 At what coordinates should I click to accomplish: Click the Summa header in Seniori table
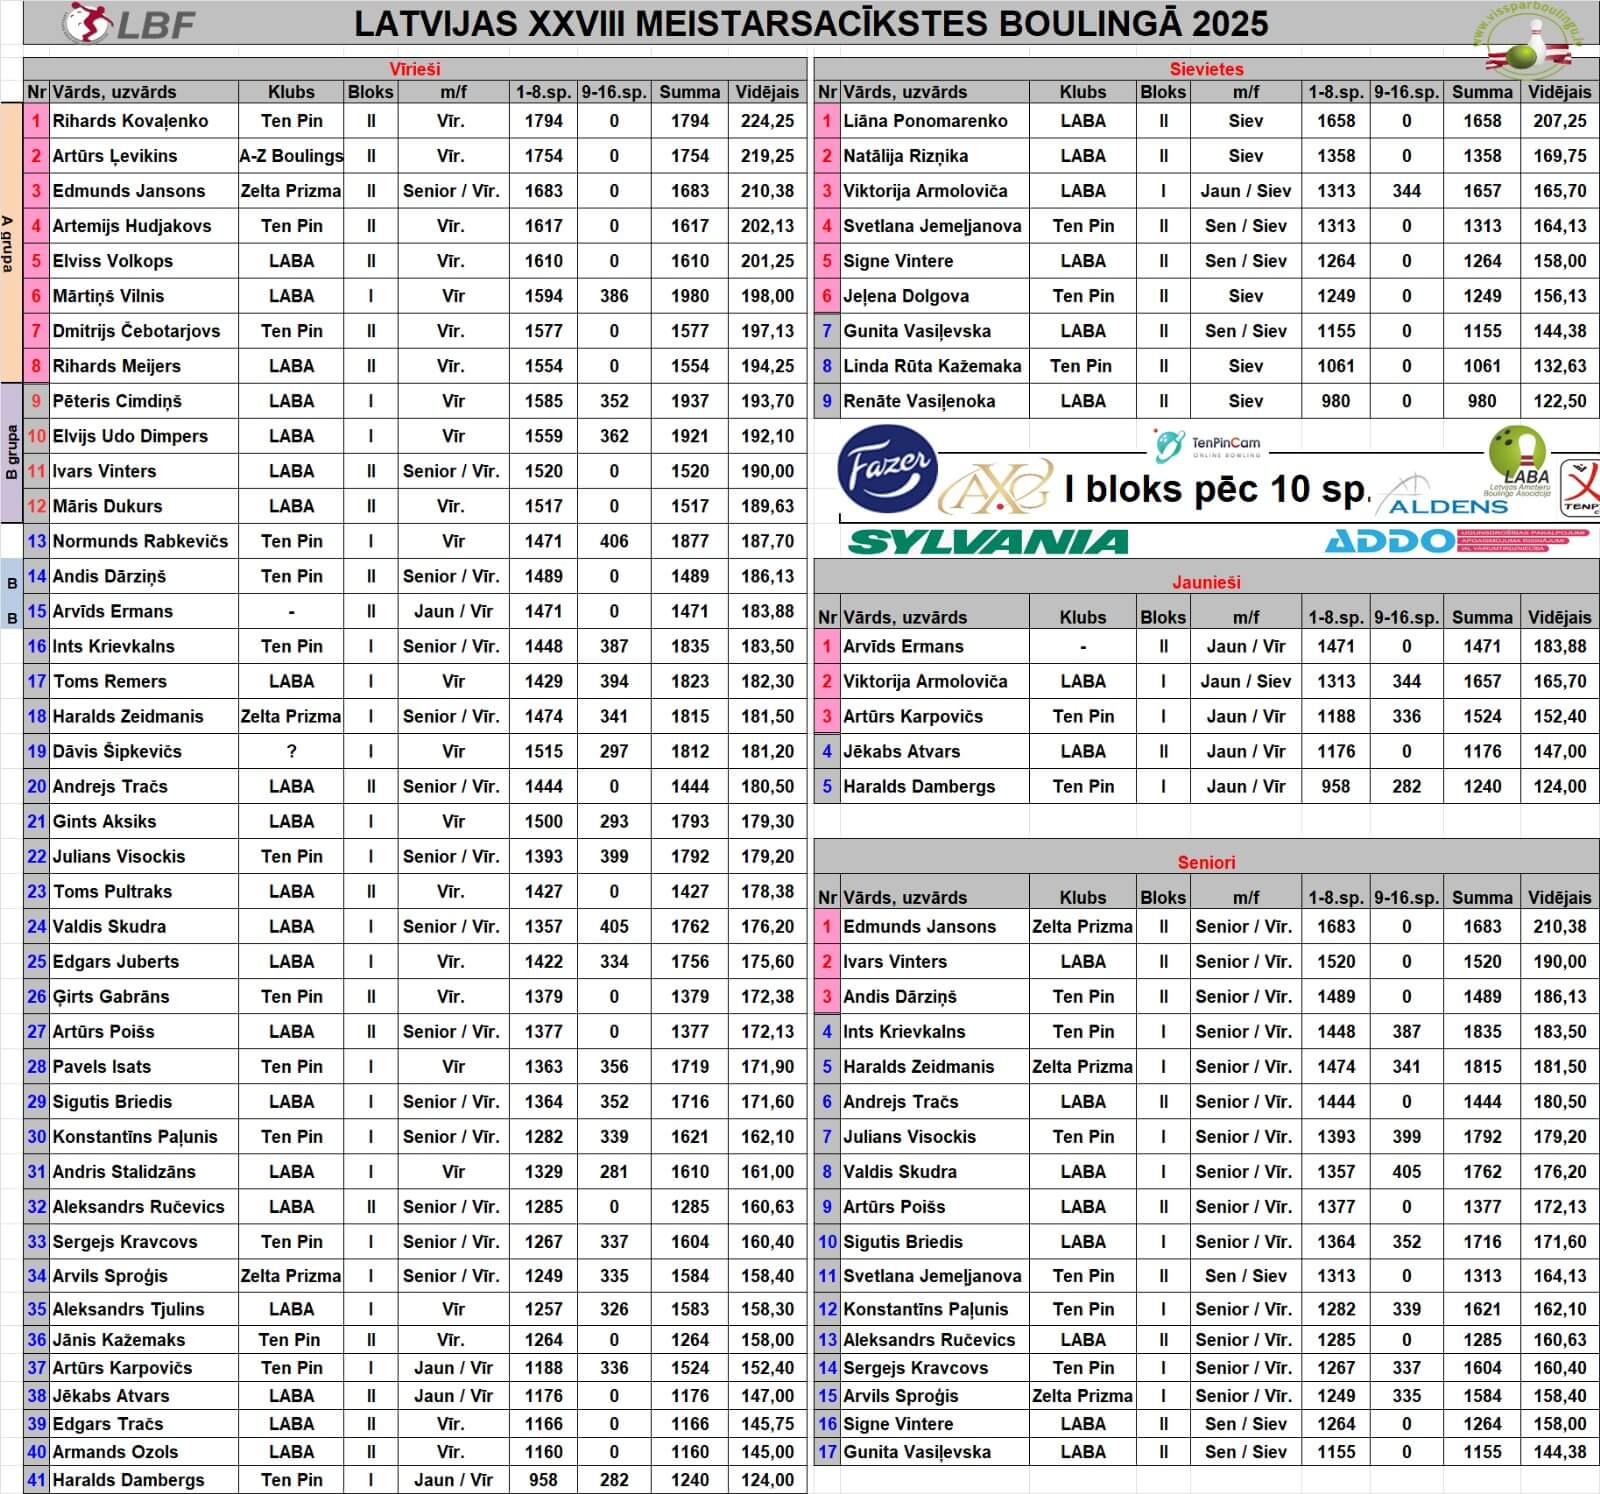click(1482, 897)
